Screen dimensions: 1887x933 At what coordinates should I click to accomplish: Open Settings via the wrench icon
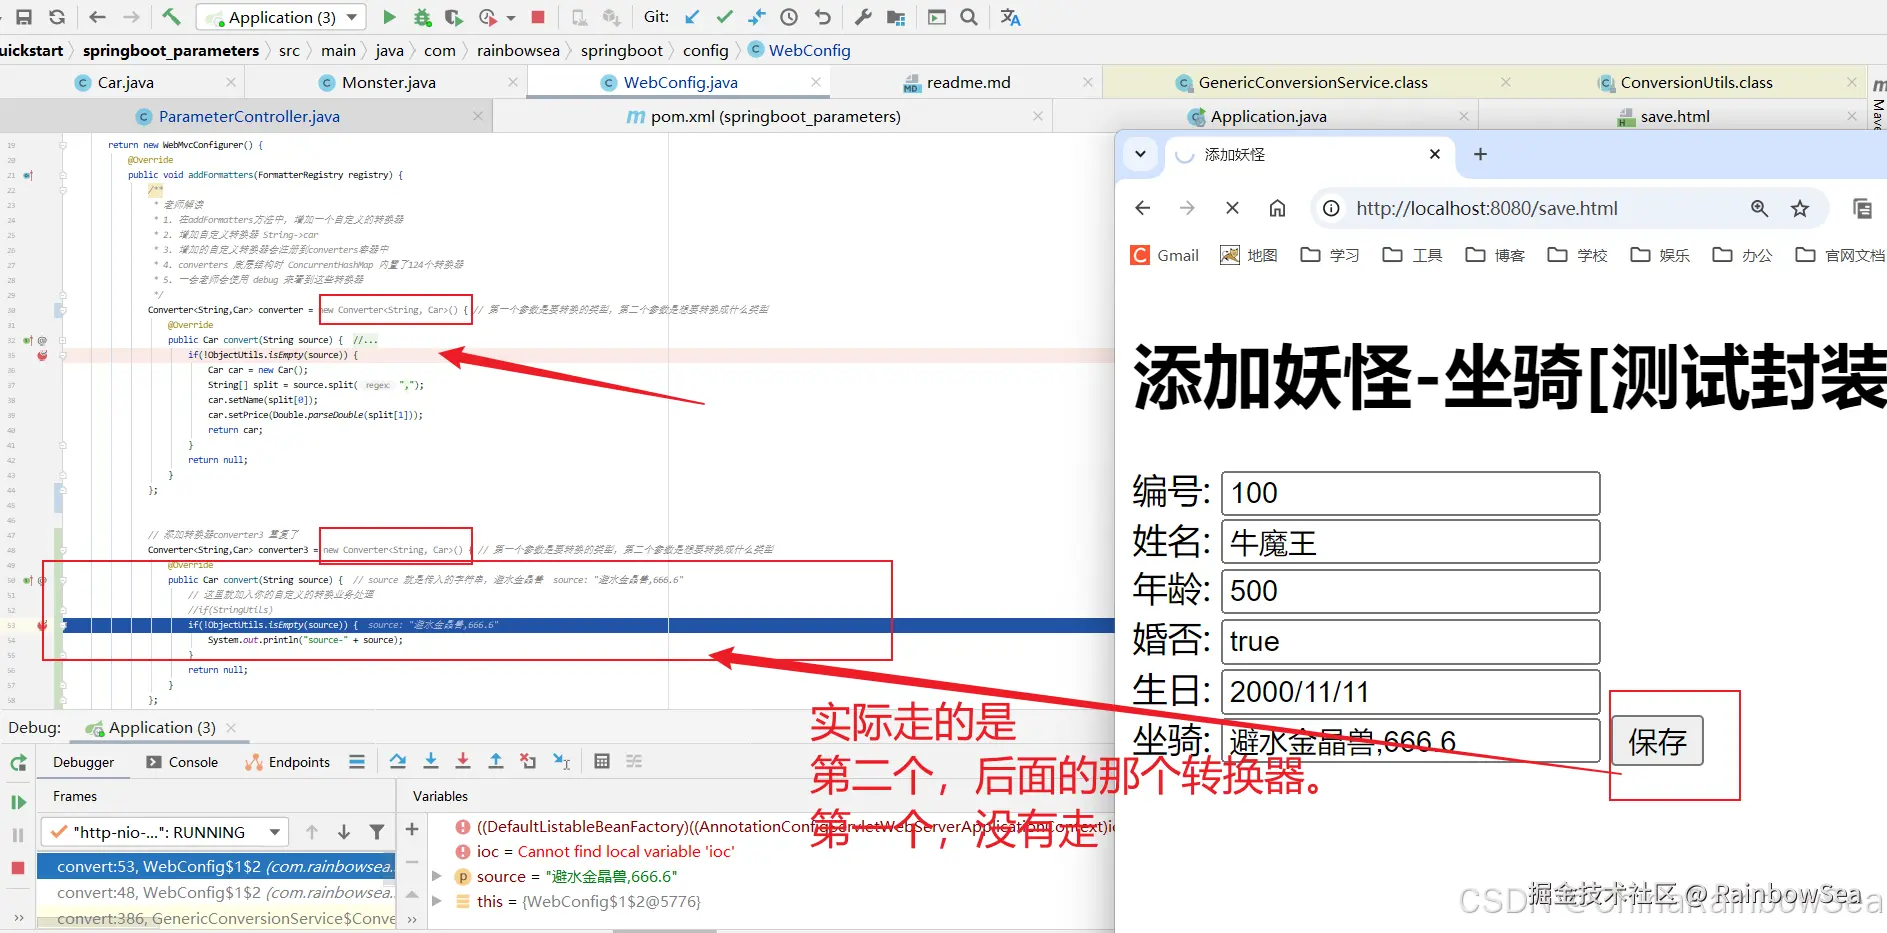(x=864, y=17)
